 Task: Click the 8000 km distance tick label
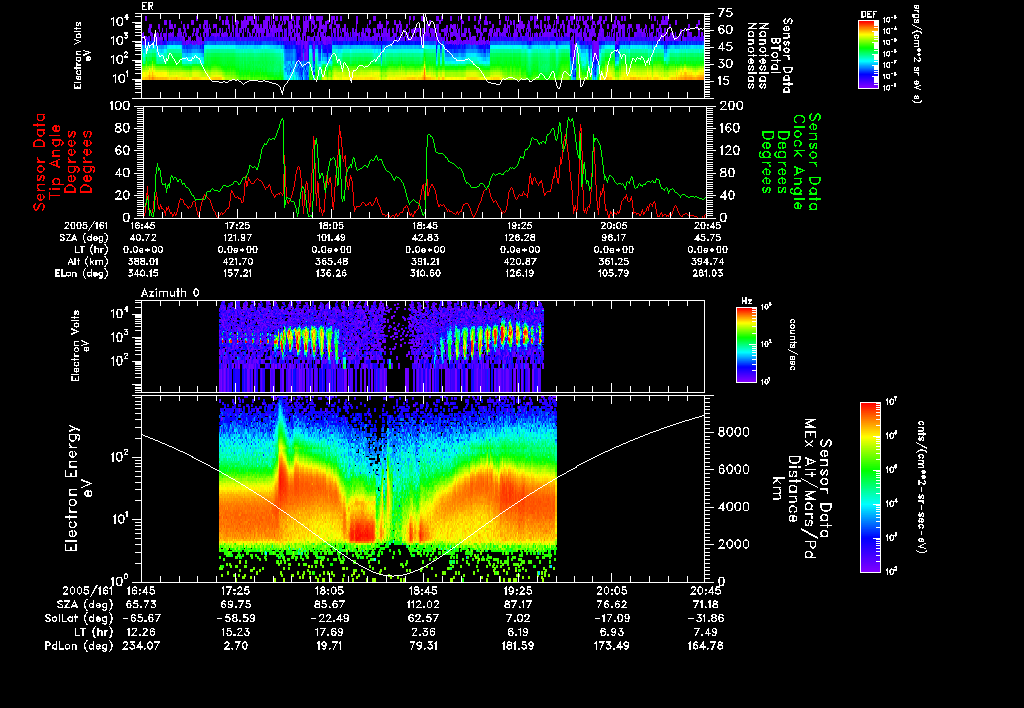(x=733, y=432)
